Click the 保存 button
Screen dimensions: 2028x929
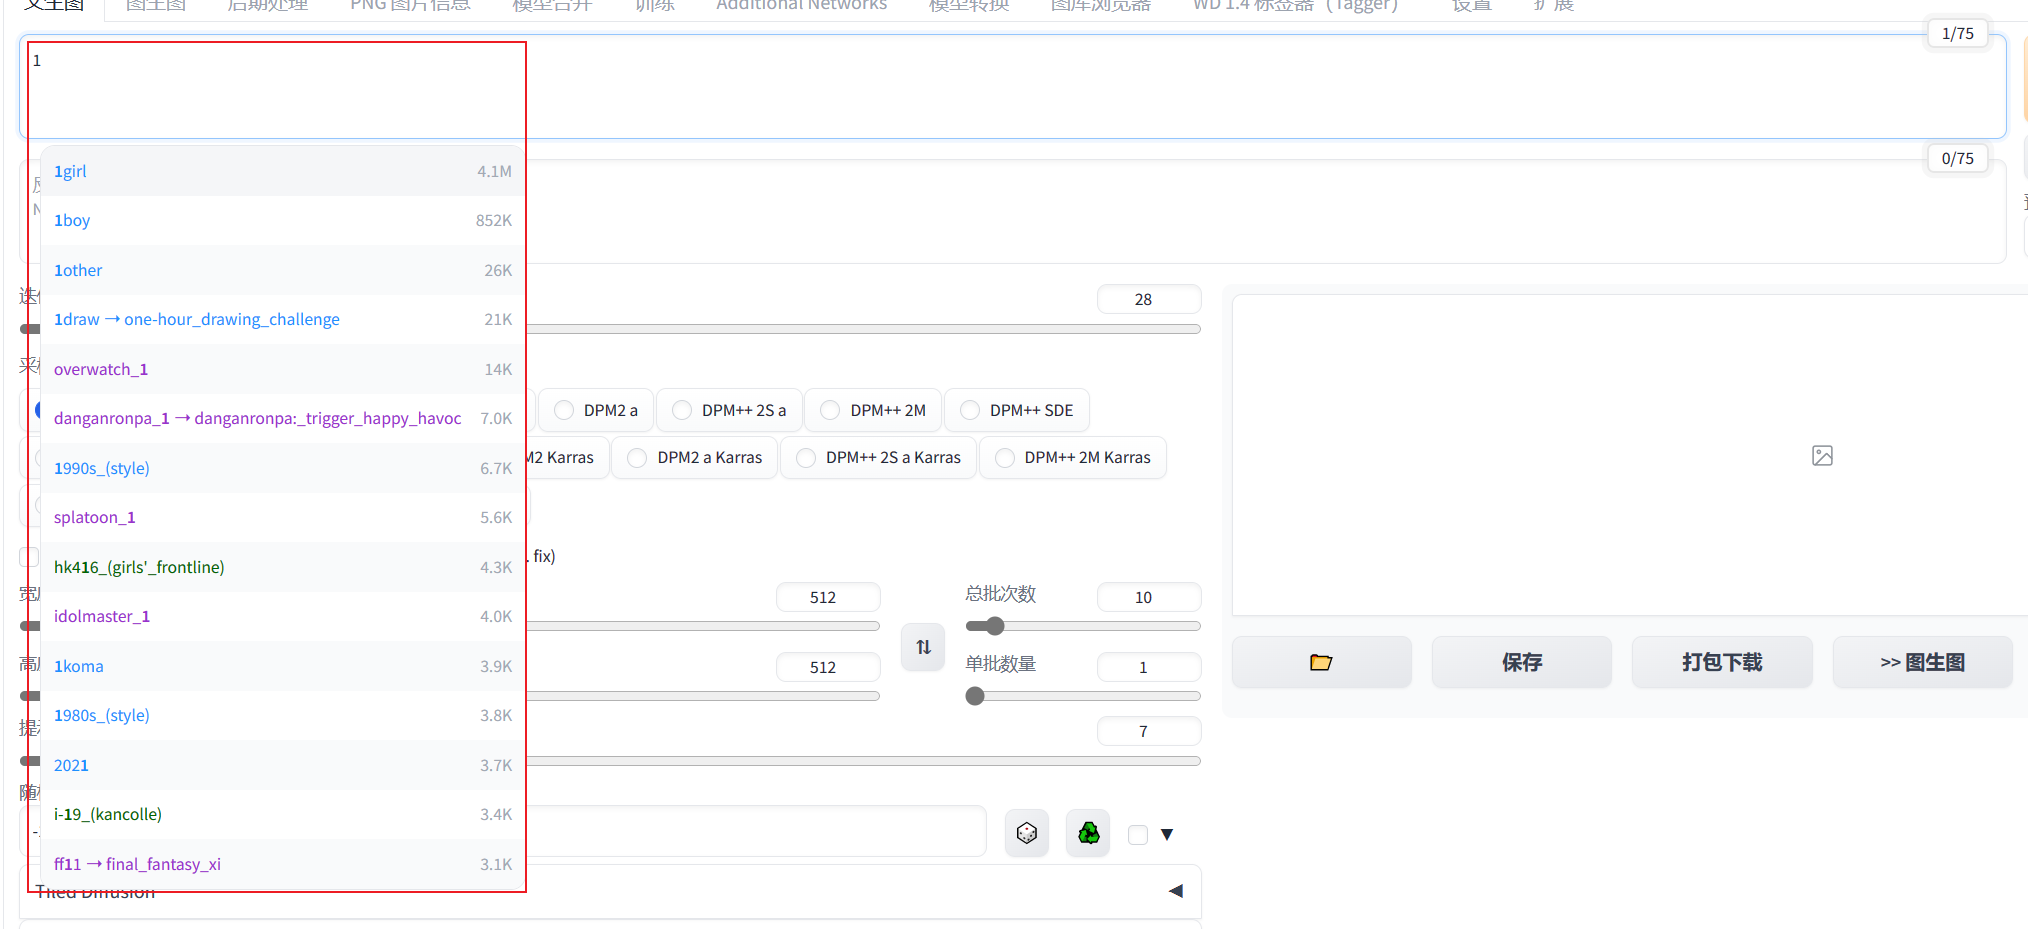tap(1521, 662)
